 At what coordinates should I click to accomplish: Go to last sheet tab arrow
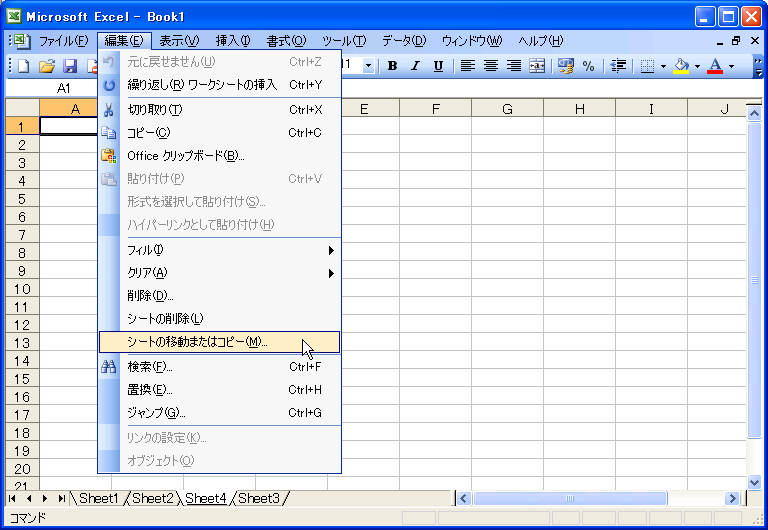pyautogui.click(x=61, y=499)
